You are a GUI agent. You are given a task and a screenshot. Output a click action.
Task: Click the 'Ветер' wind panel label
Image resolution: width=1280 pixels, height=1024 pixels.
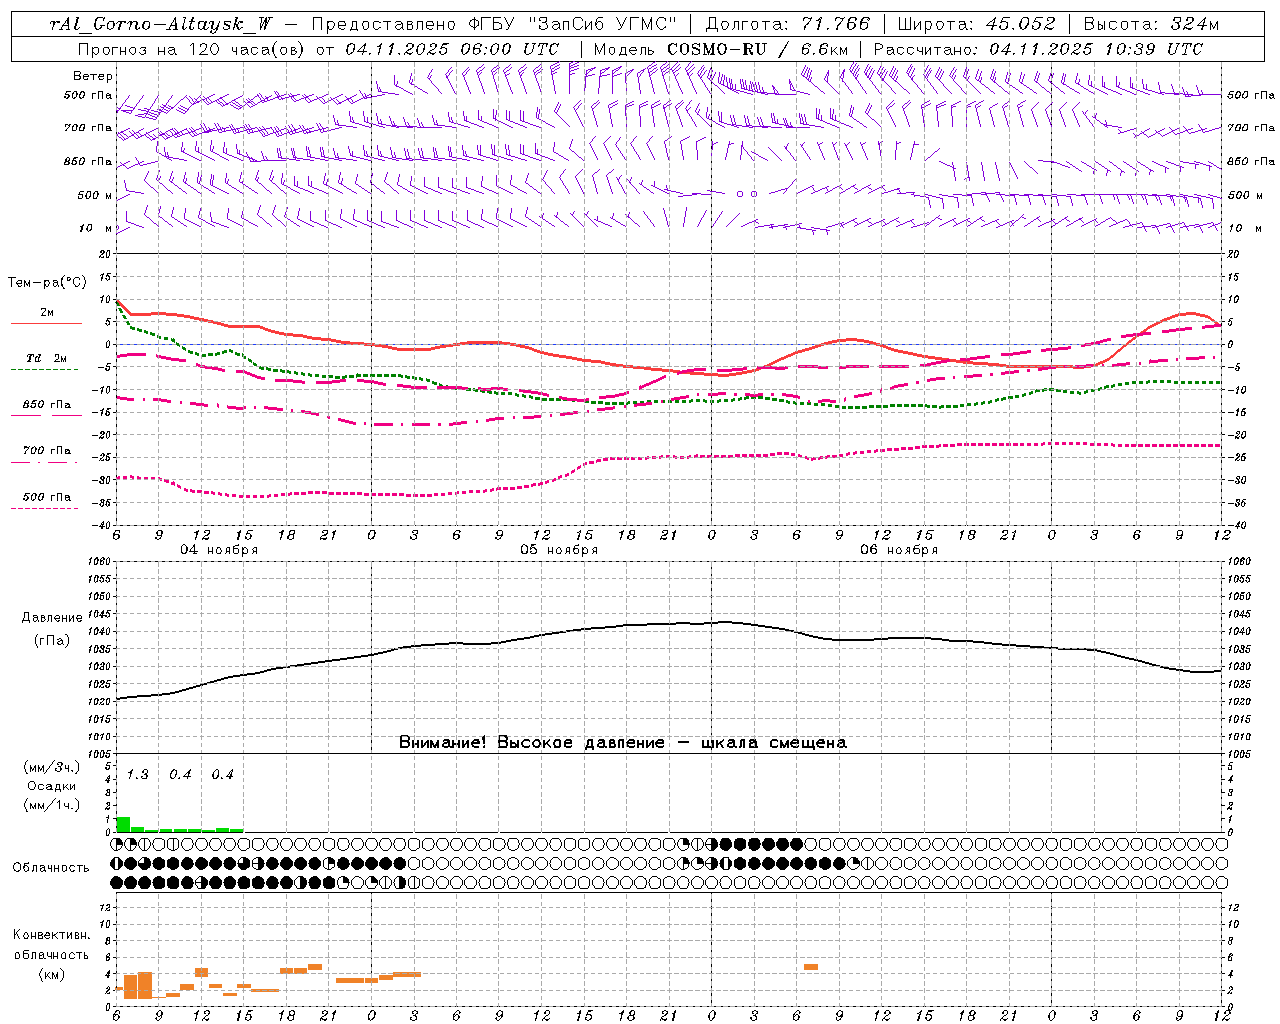93,76
